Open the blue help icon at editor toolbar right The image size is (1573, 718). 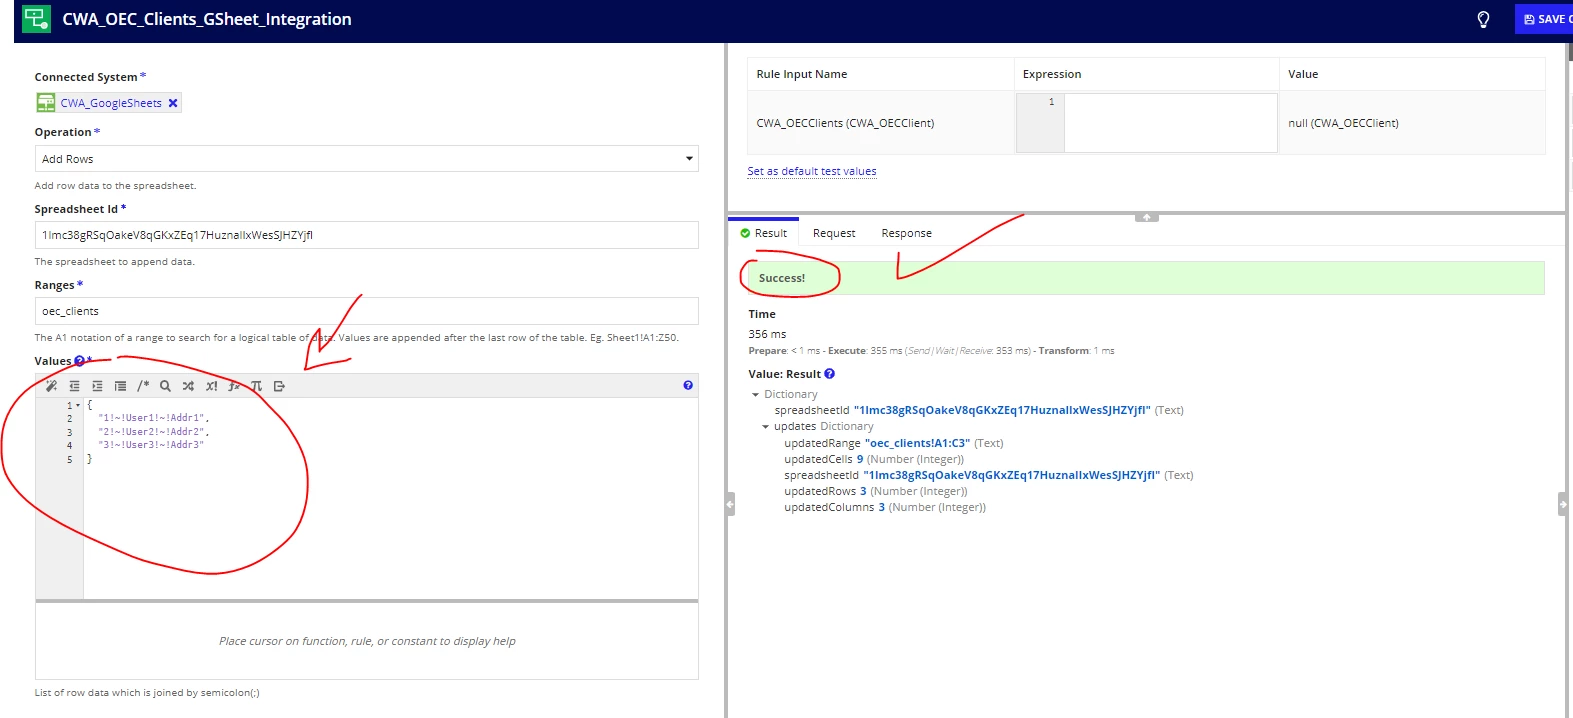[x=688, y=385]
